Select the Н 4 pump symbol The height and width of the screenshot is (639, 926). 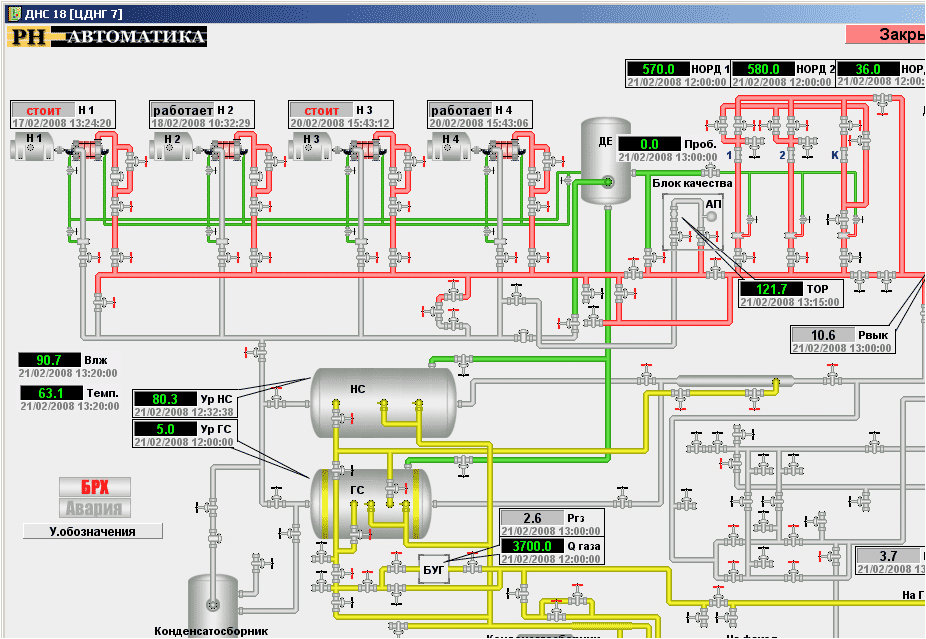[x=449, y=148]
